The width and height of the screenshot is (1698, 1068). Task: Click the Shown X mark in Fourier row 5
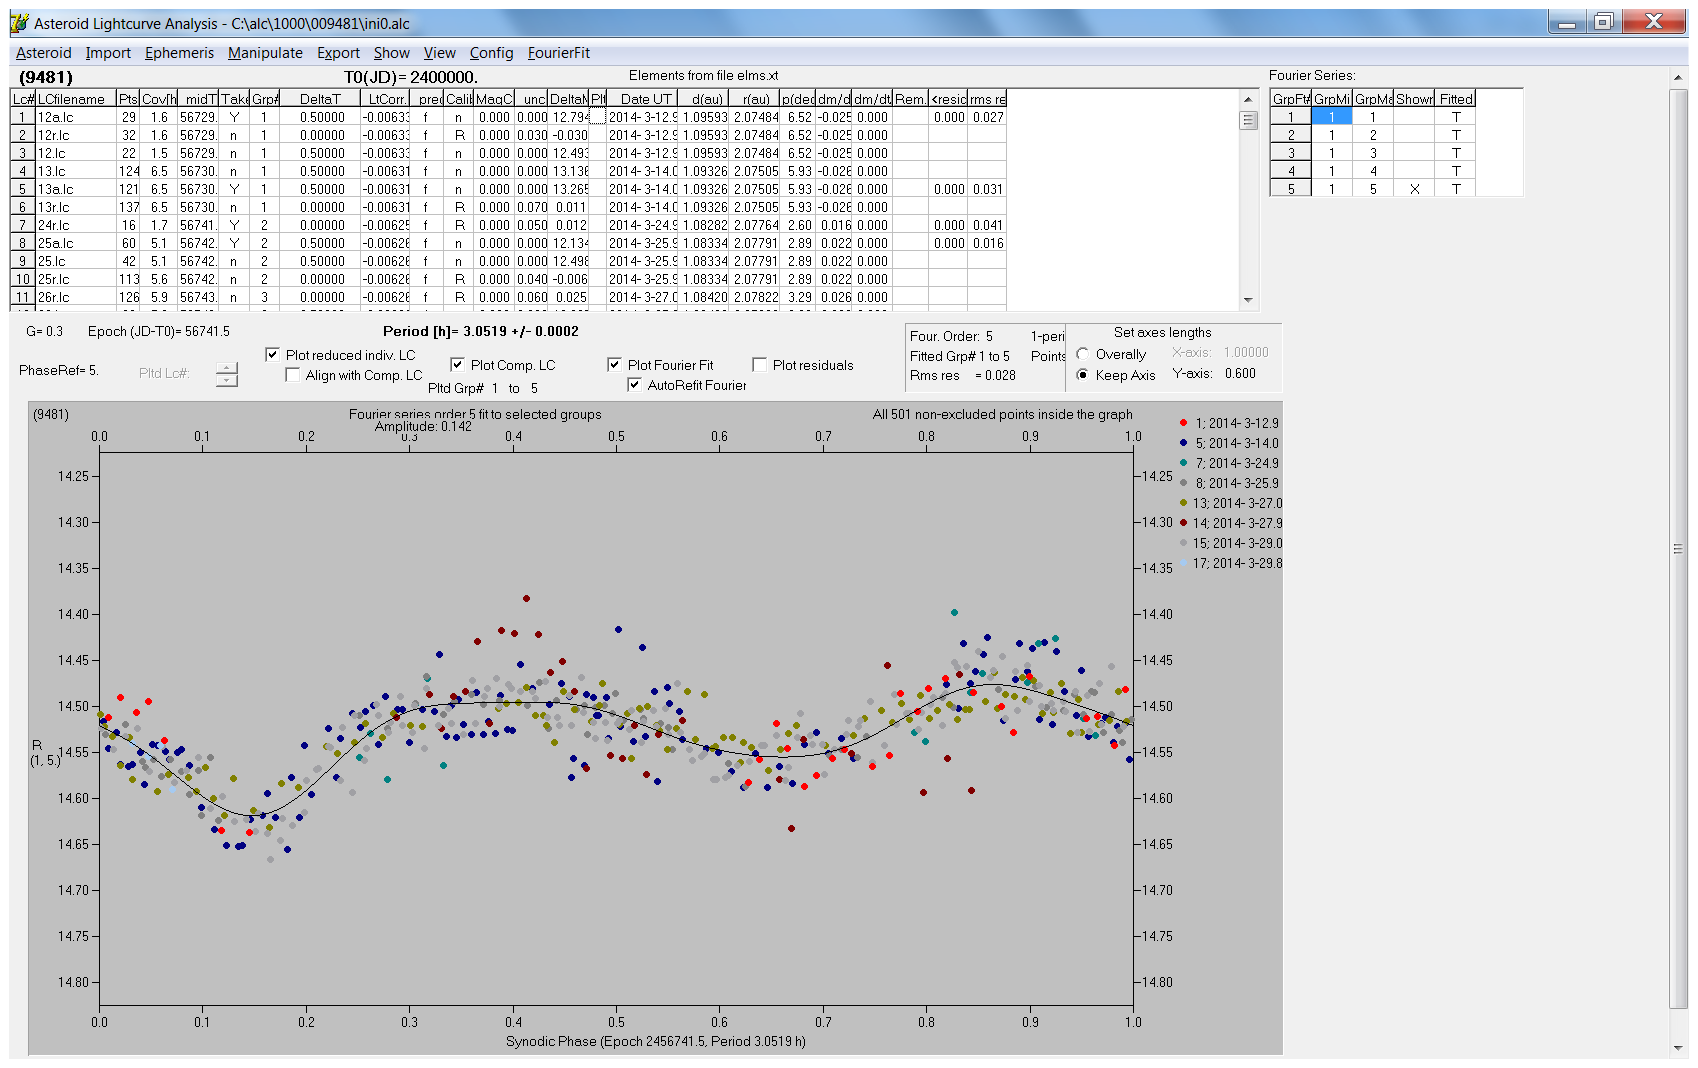point(1414,189)
